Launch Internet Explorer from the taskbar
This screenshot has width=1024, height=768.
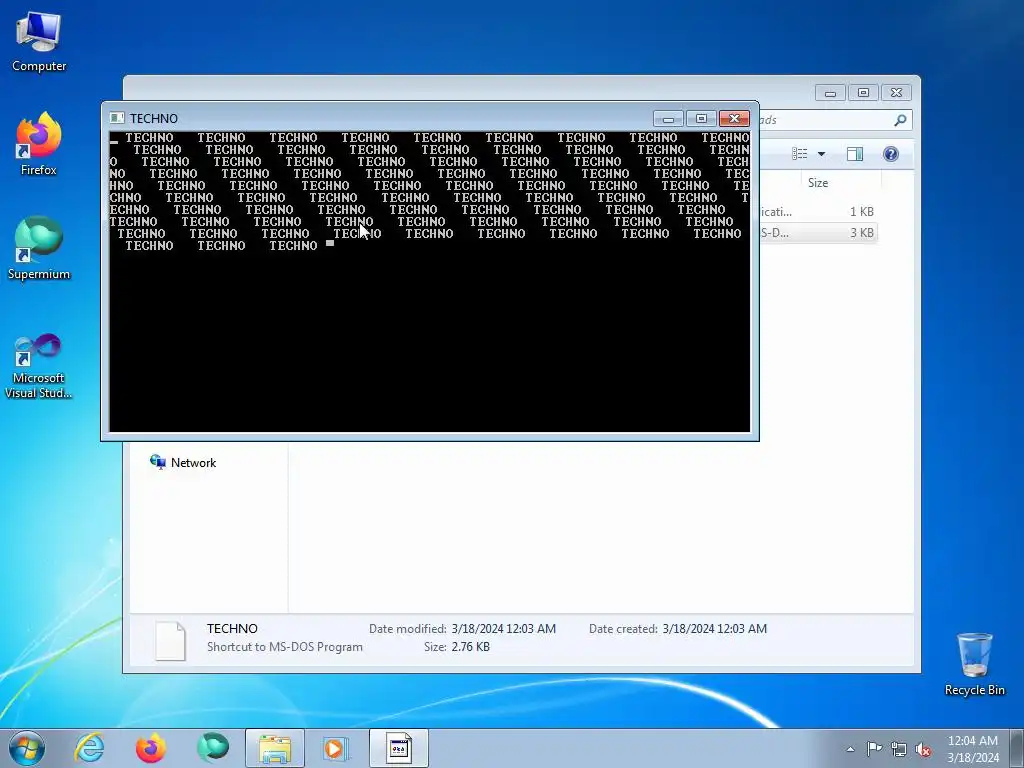[x=89, y=748]
